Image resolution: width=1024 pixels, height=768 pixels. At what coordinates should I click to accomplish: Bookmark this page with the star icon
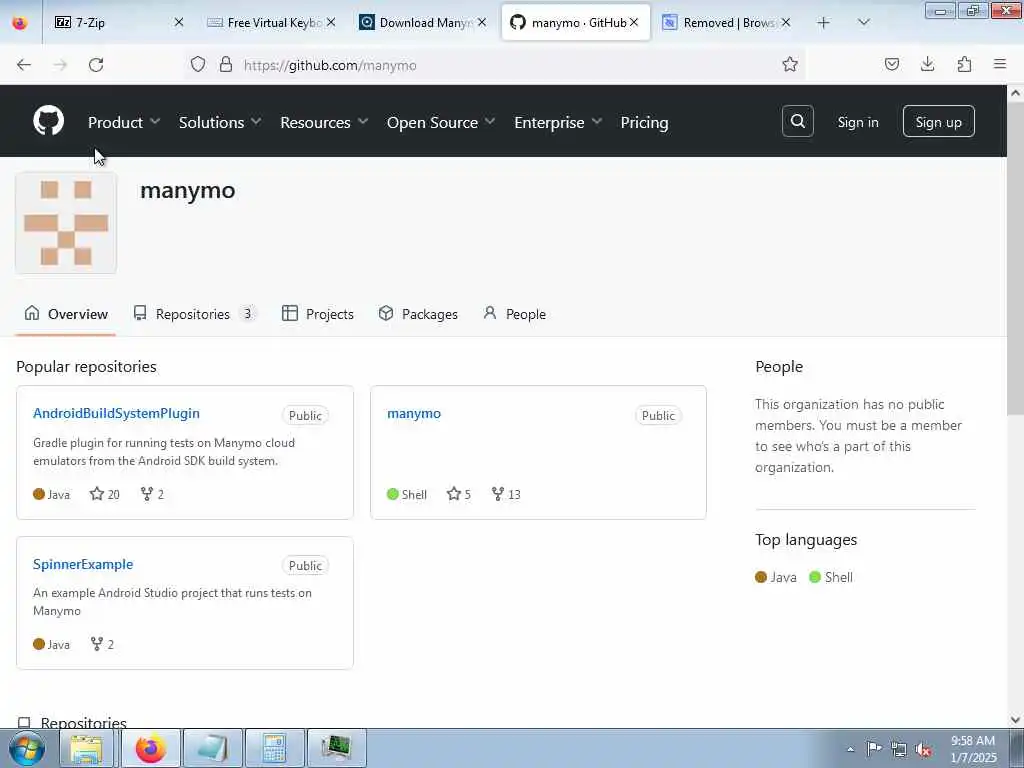tap(790, 64)
